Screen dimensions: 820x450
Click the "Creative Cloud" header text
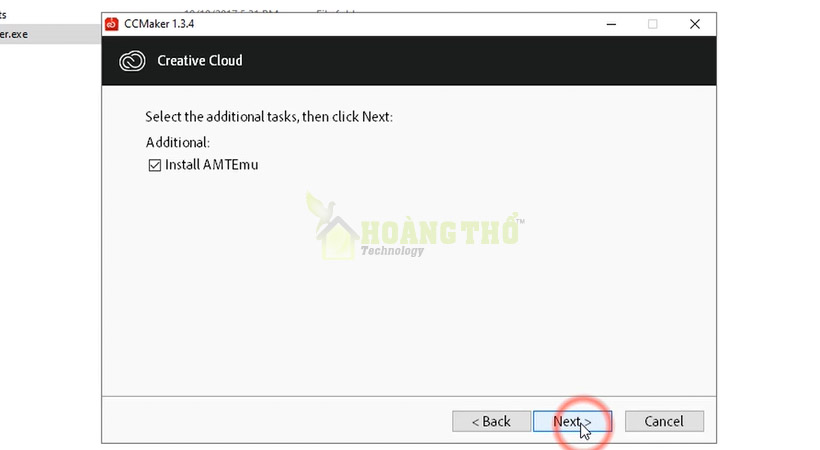pos(200,61)
